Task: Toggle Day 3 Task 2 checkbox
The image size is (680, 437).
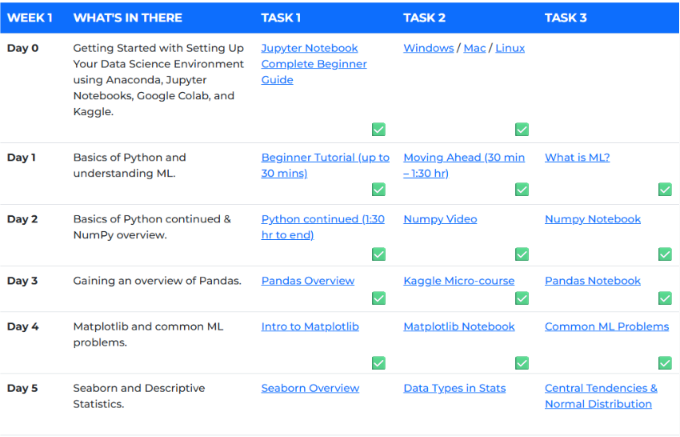Action: 522,298
